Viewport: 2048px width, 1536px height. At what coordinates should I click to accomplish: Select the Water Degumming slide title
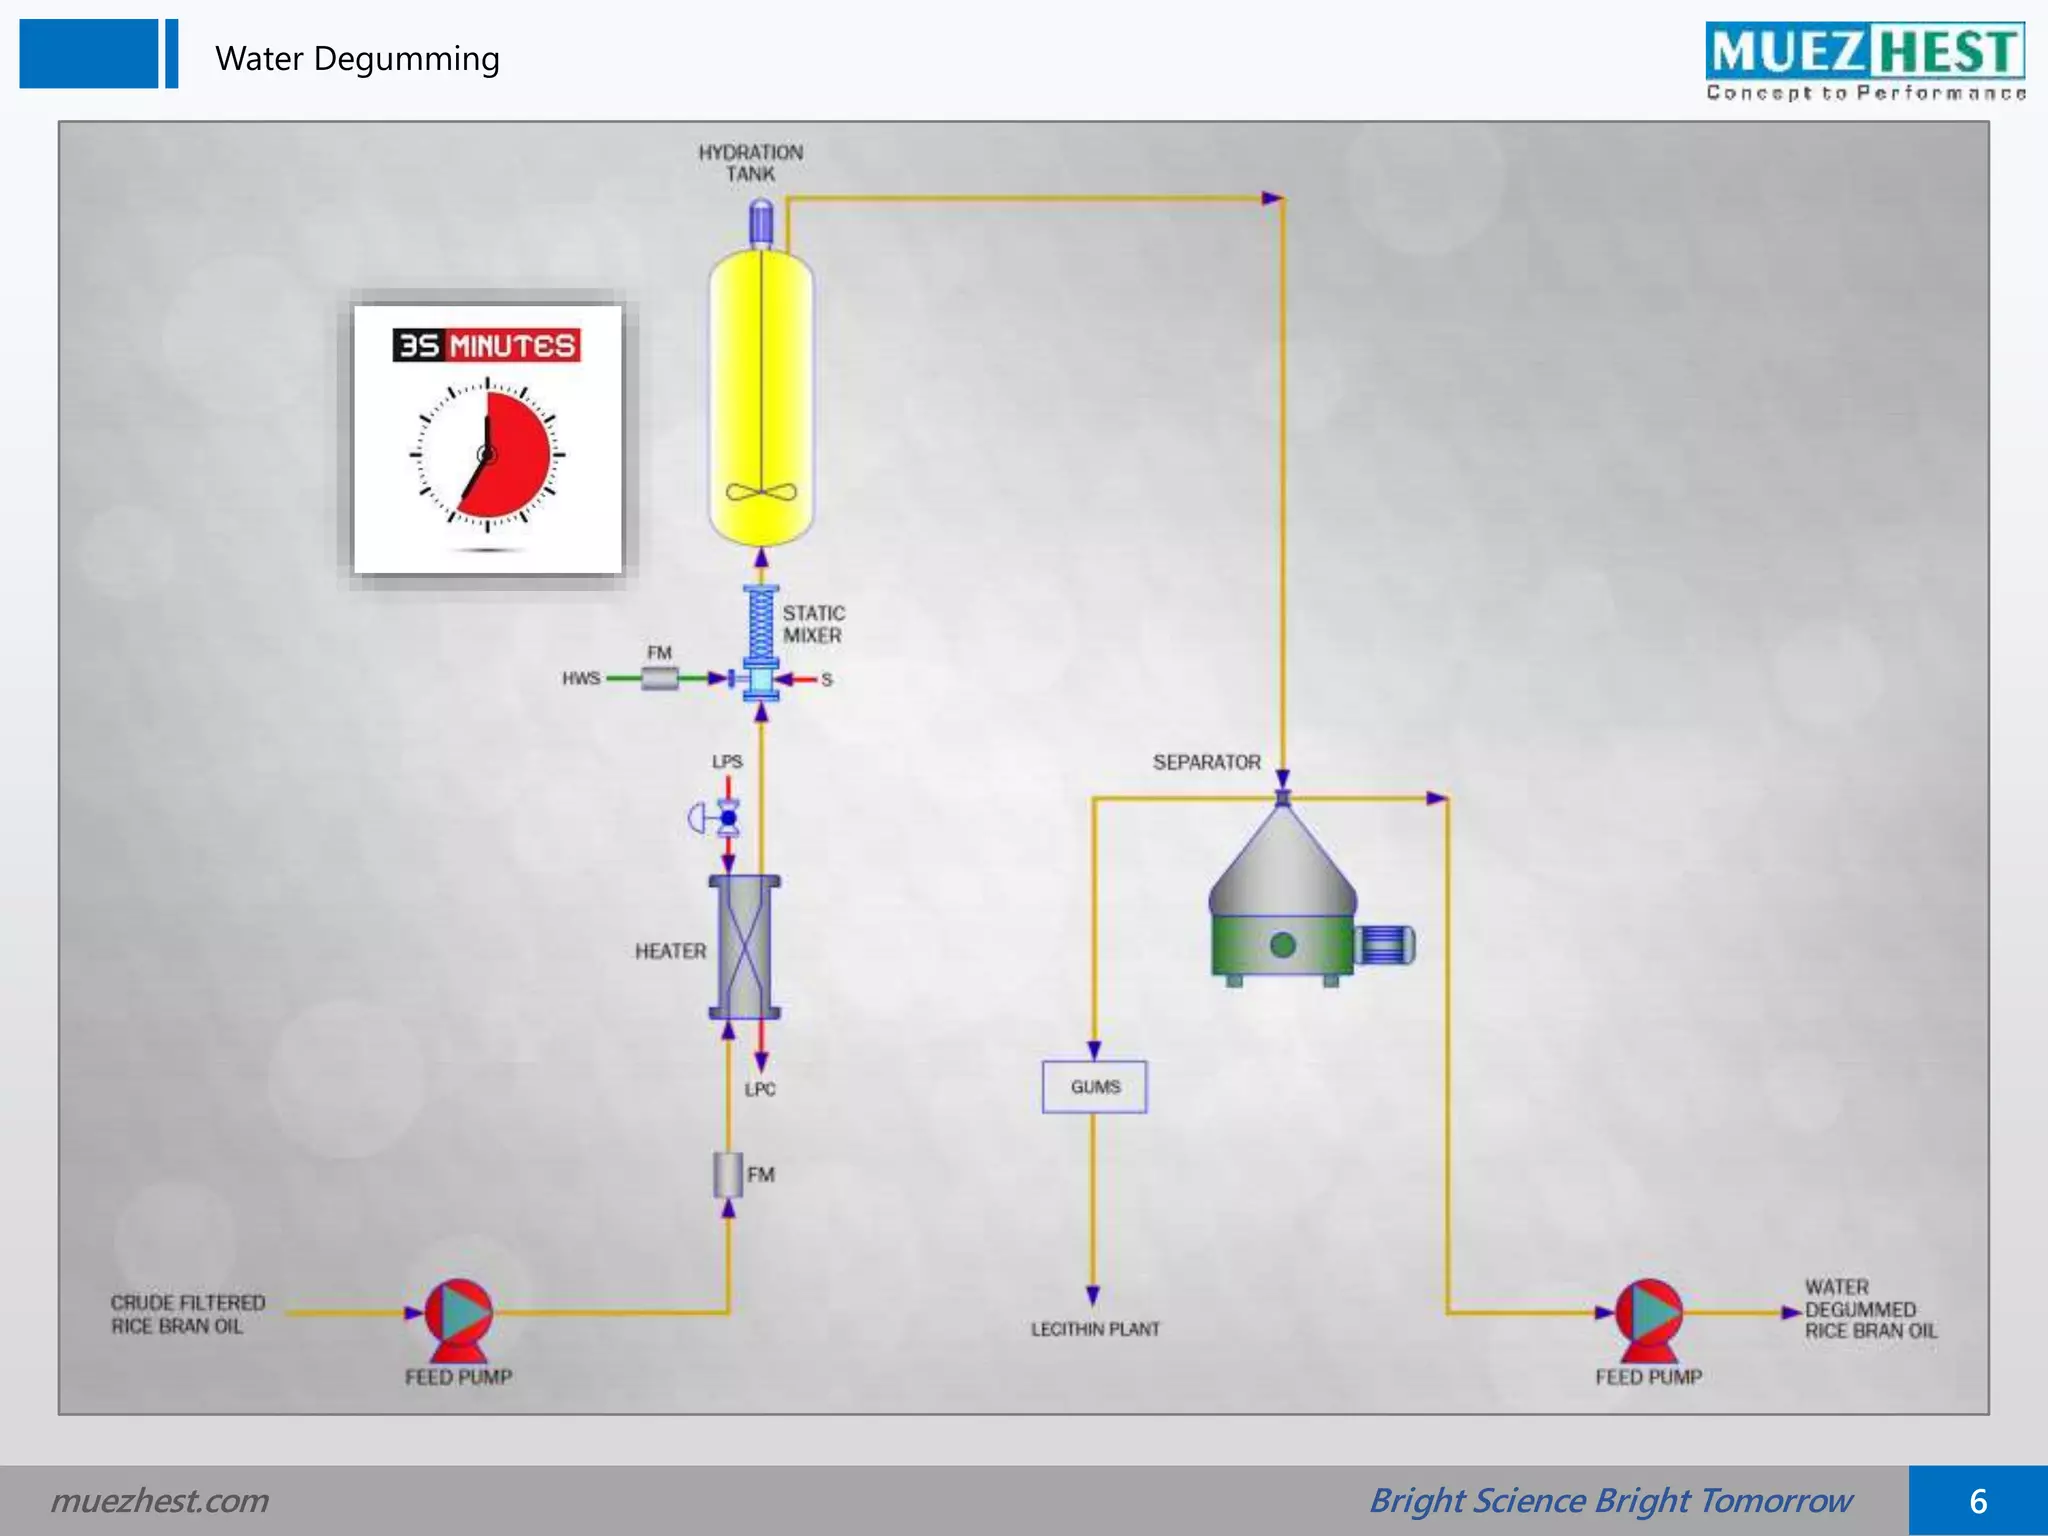click(357, 58)
